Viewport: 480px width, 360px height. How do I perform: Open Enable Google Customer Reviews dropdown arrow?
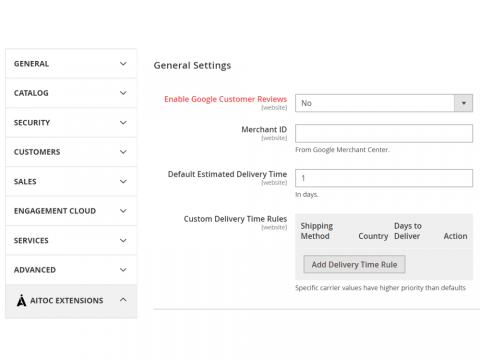(464, 103)
